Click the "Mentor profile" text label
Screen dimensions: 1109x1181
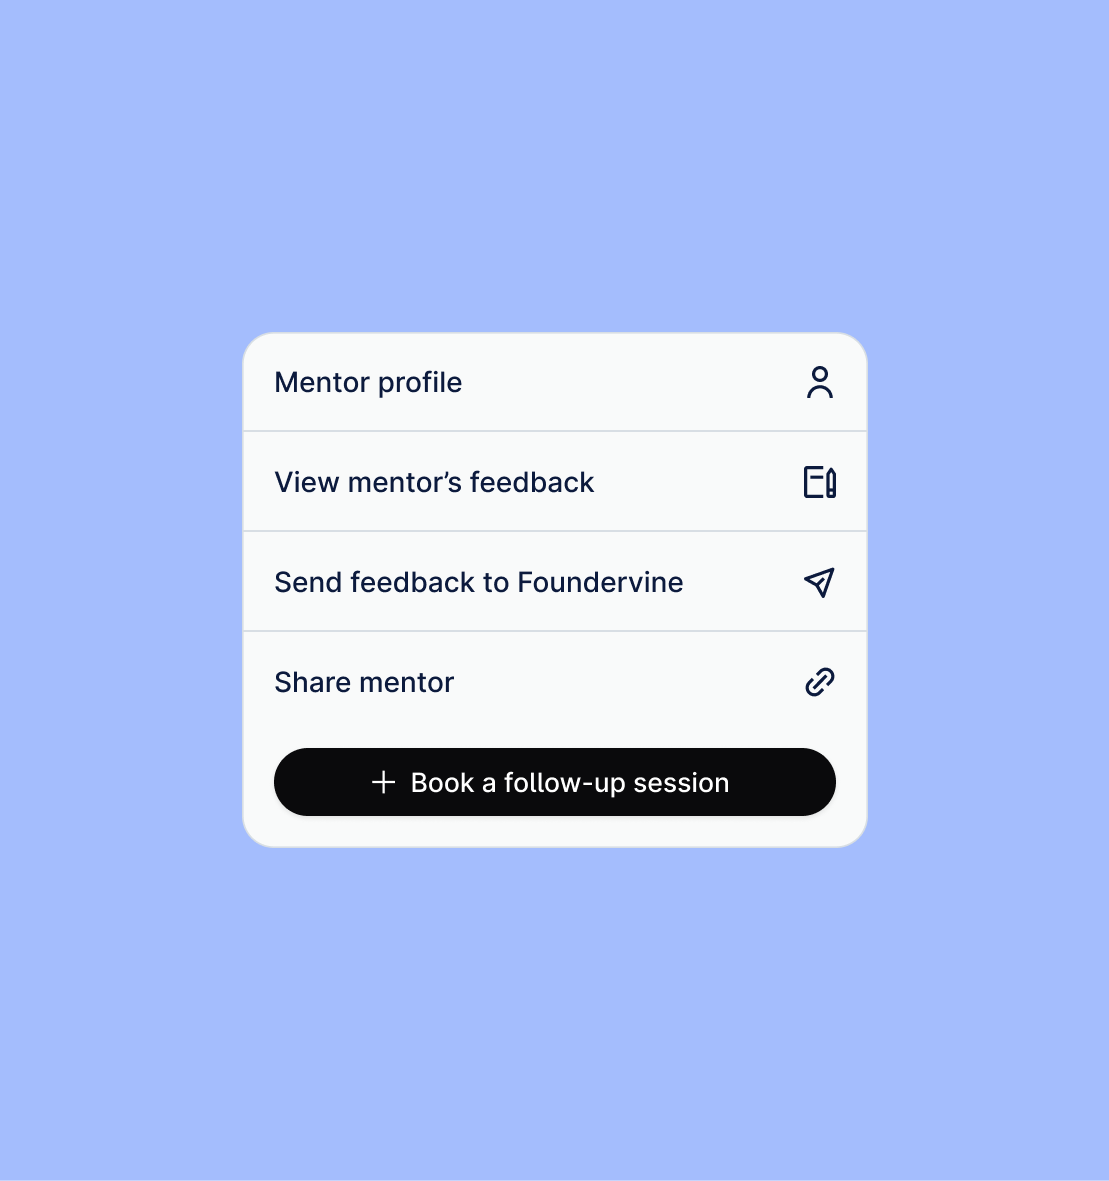368,382
